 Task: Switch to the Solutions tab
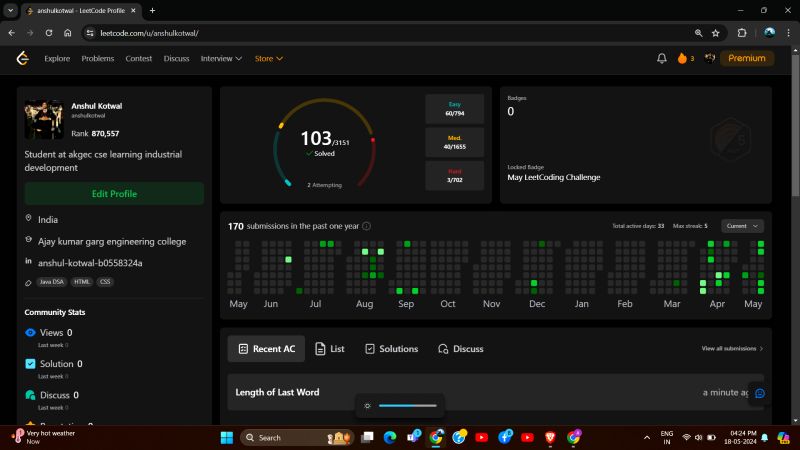[x=391, y=349]
